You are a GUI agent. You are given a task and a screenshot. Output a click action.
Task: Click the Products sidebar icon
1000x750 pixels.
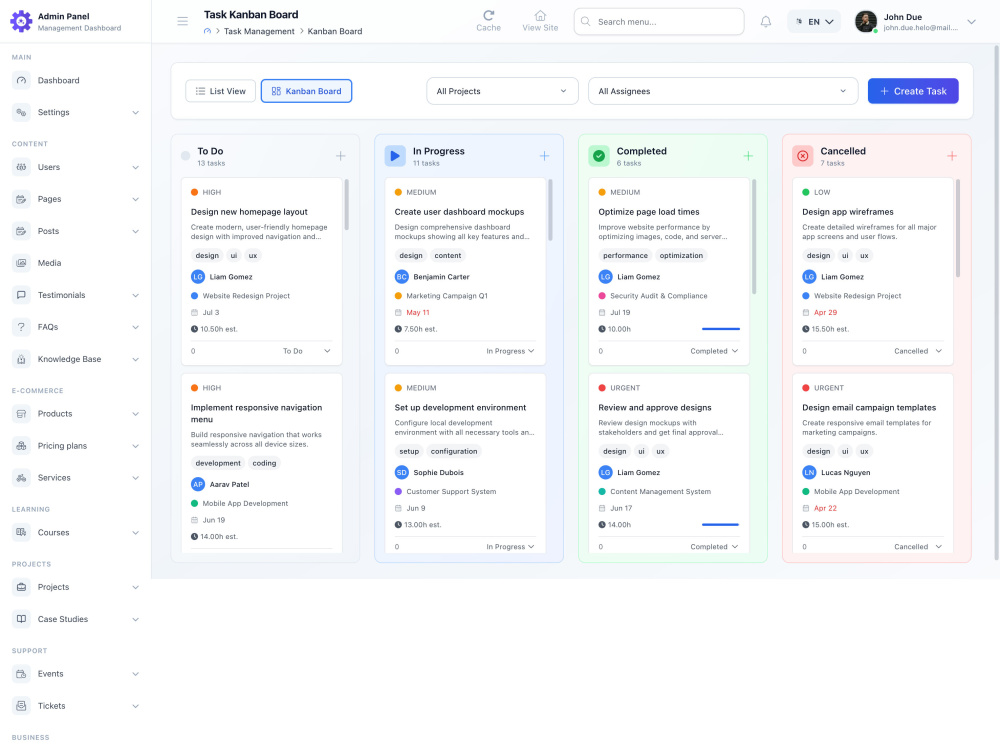pyautogui.click(x=21, y=414)
